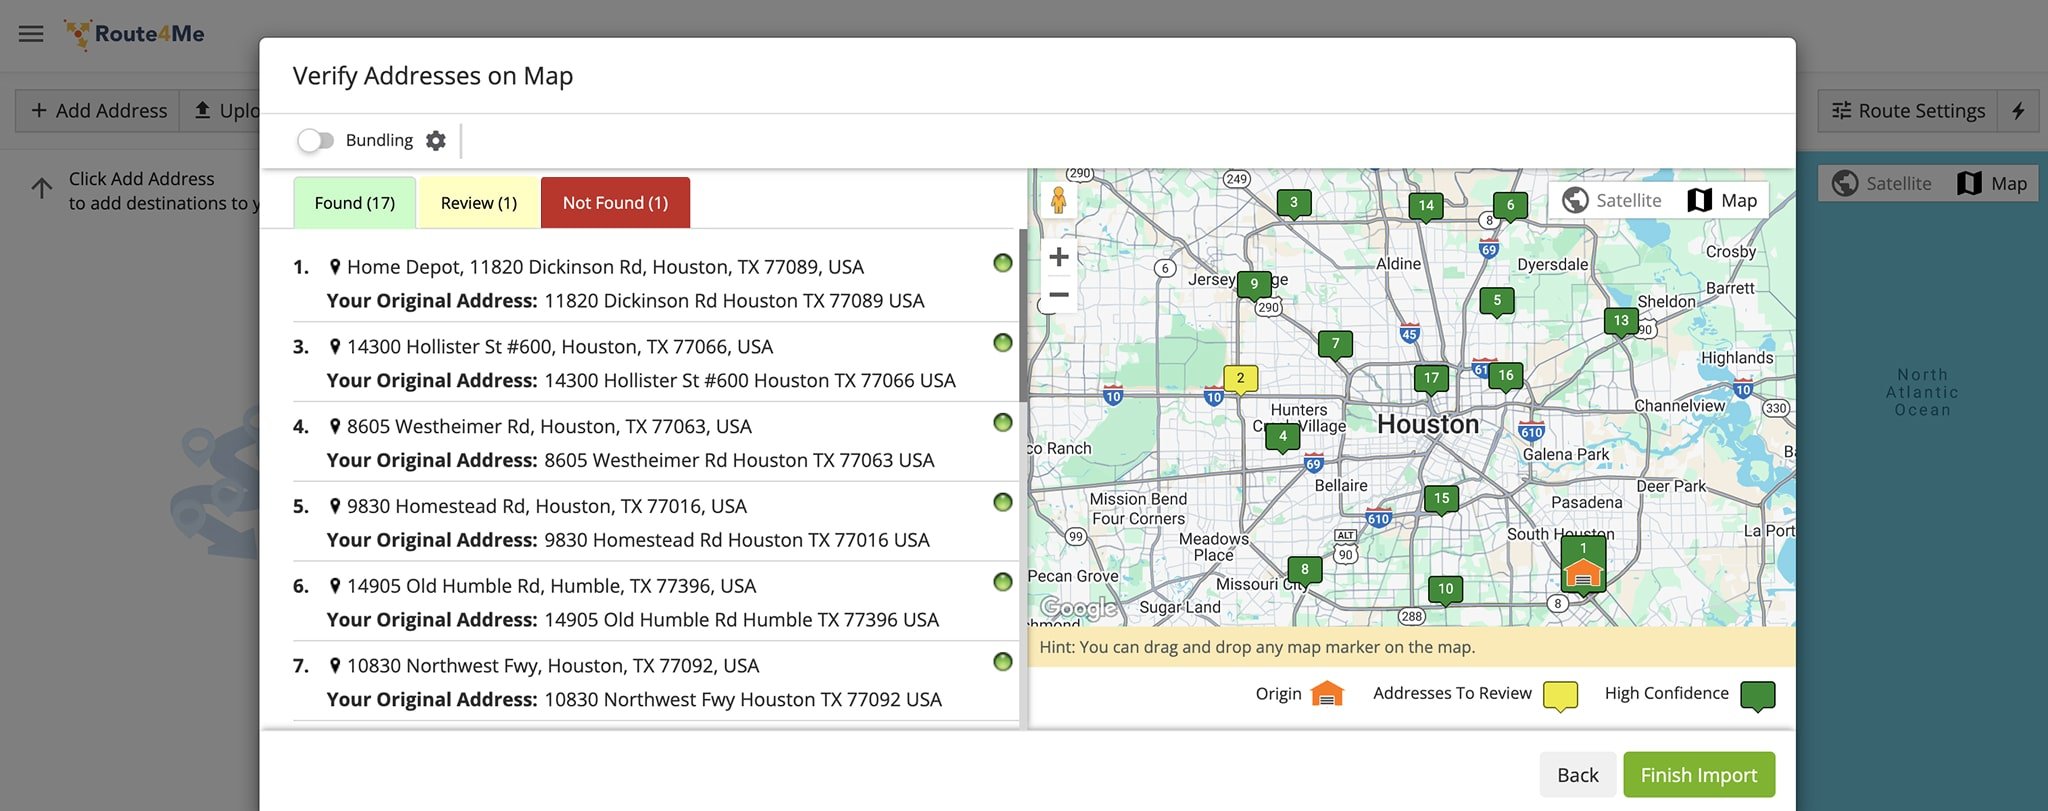Image resolution: width=2048 pixels, height=811 pixels.
Task: Click High Confidence green legend swatch
Action: [x=1757, y=696]
